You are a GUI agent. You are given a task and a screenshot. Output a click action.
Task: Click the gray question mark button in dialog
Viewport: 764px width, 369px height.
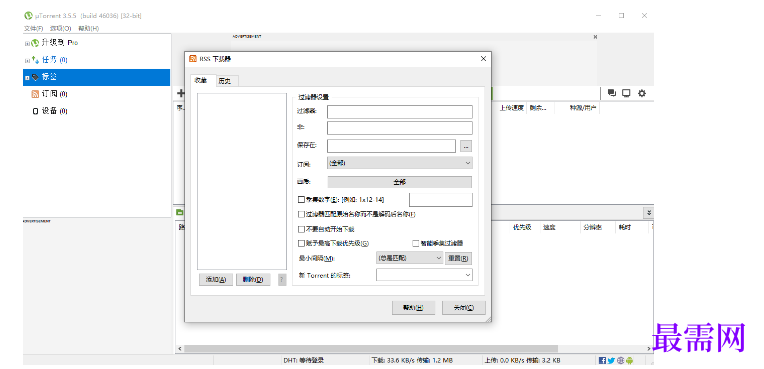[282, 280]
